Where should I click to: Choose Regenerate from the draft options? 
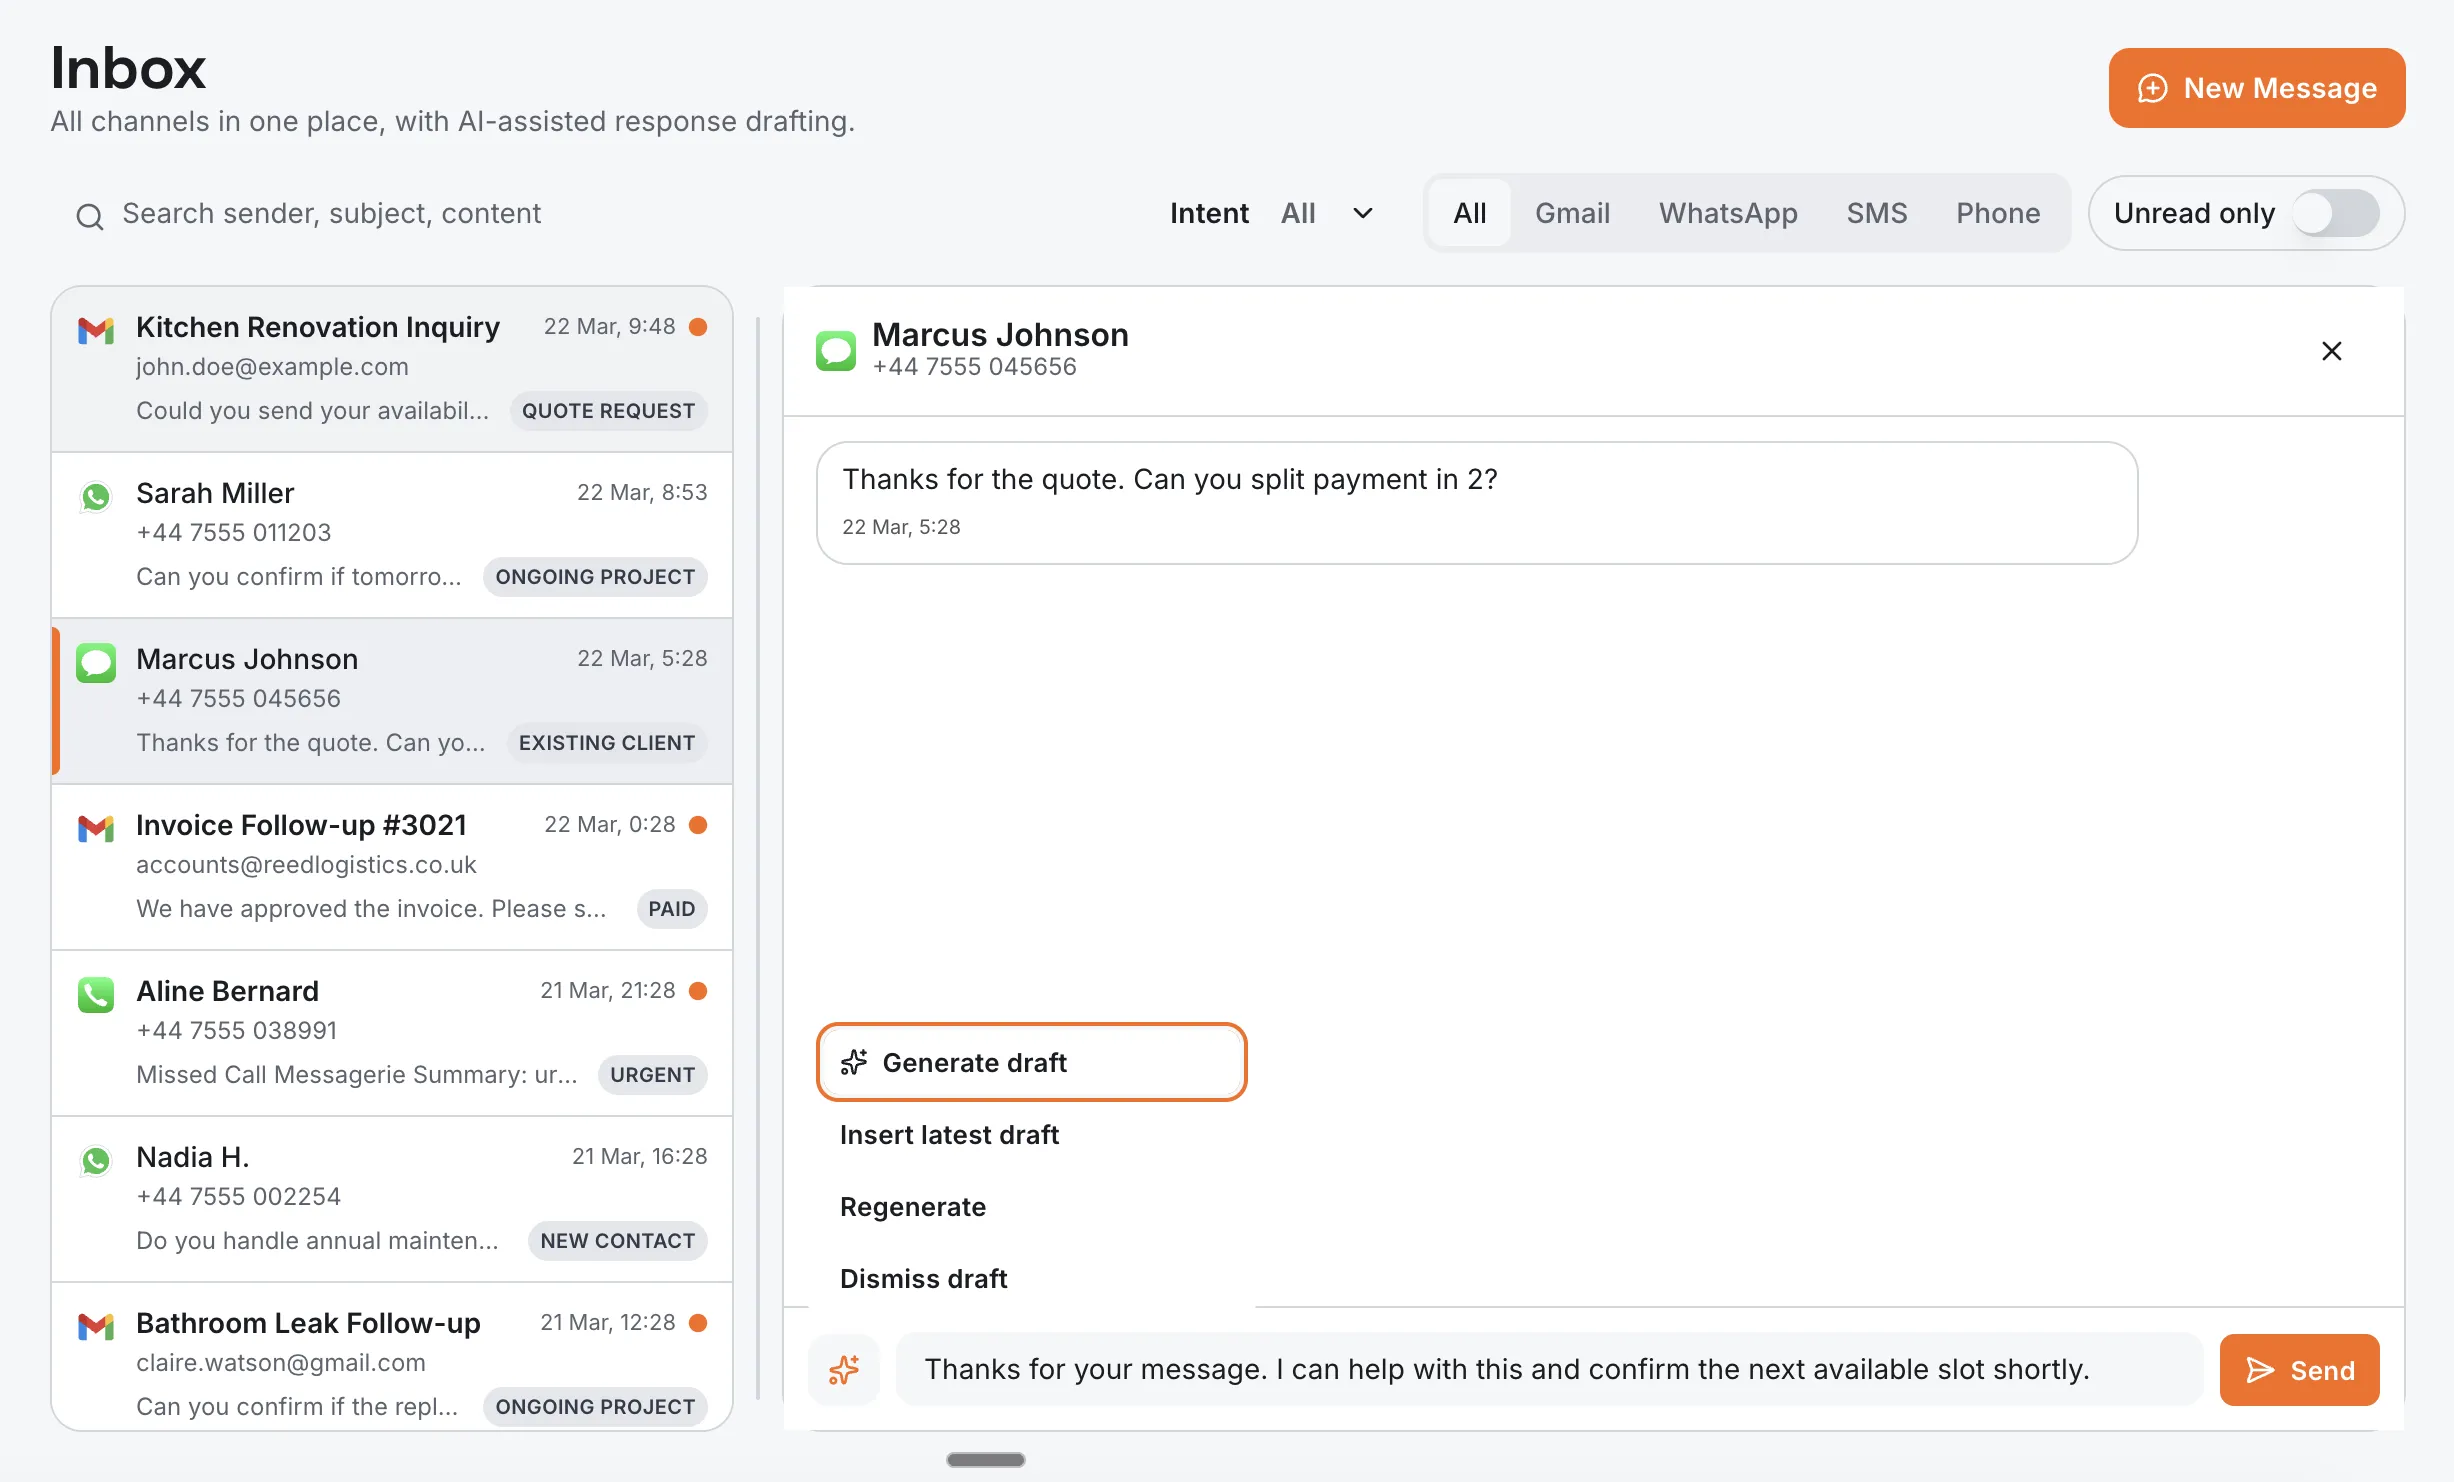[912, 1206]
